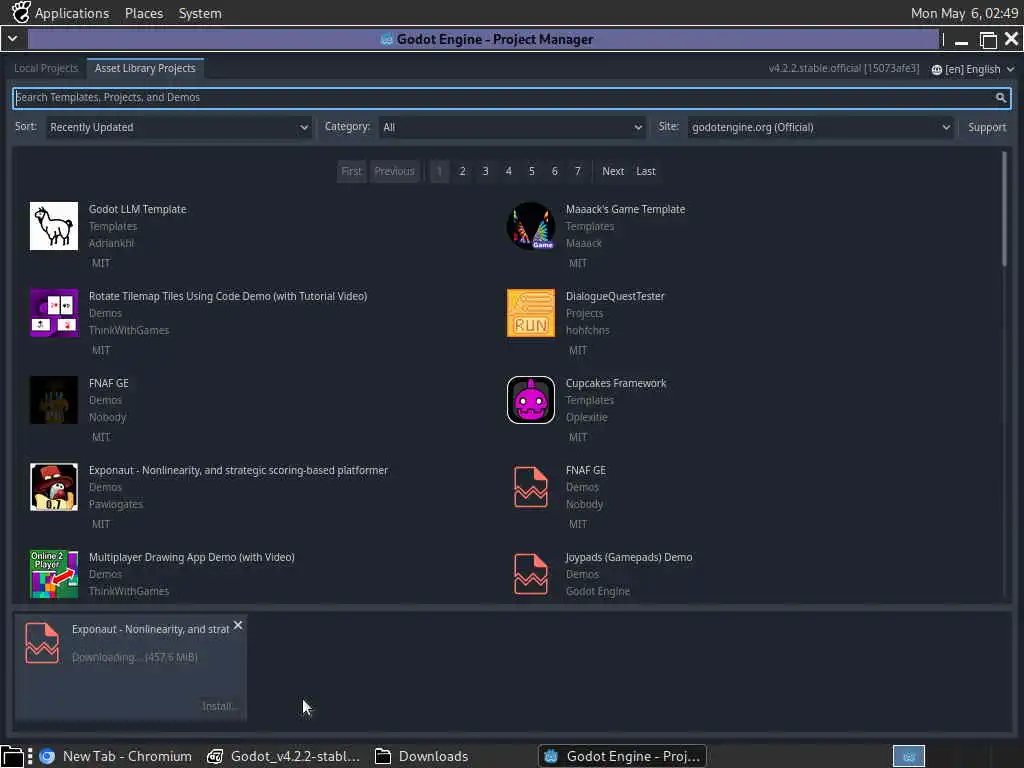The image size is (1024, 768).
Task: Go to page 7 of results
Action: tap(577, 171)
